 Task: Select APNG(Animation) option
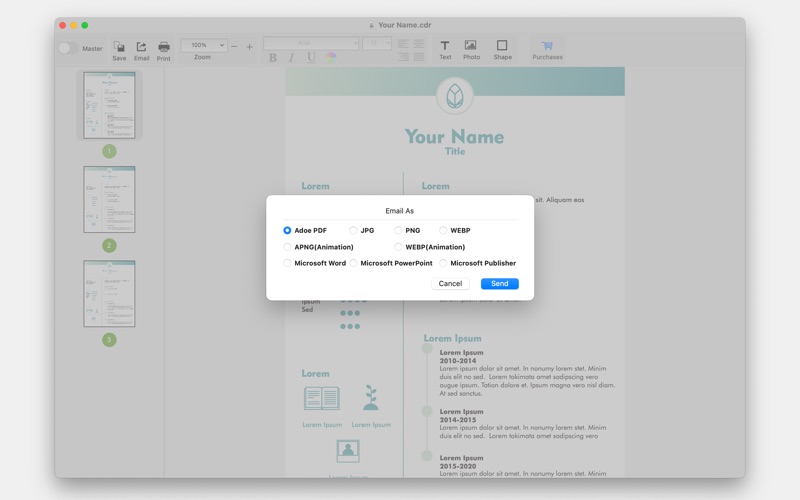[x=318, y=247]
